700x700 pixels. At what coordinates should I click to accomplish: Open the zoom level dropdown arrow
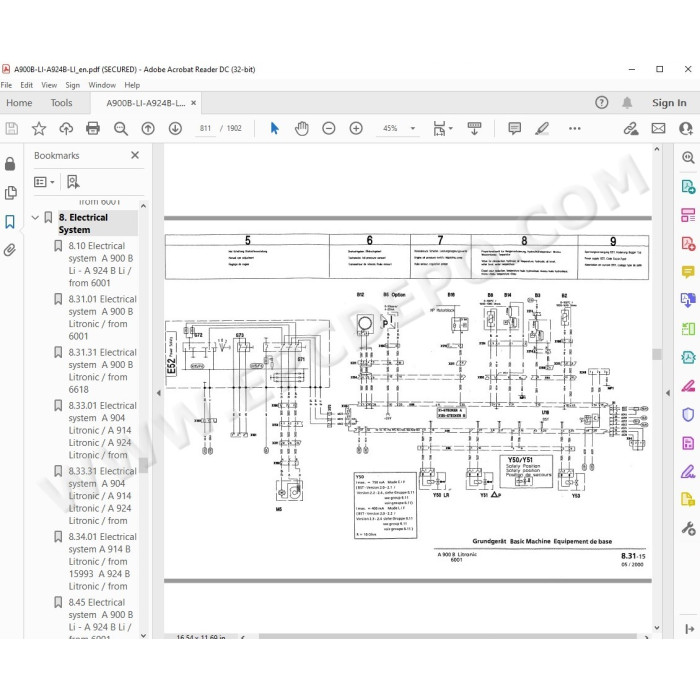coord(412,129)
